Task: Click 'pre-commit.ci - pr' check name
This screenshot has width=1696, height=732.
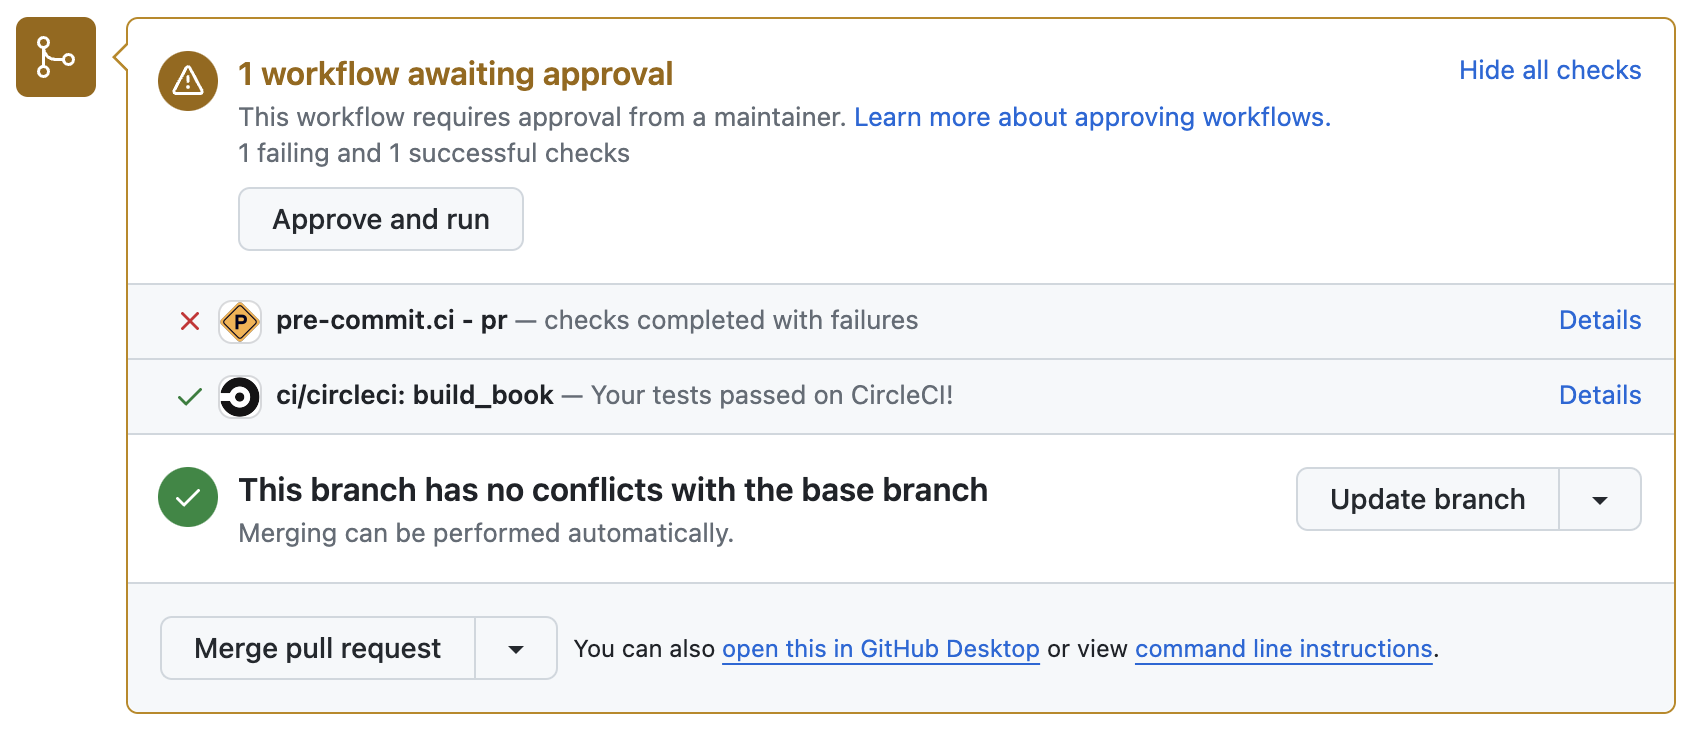Action: pyautogui.click(x=392, y=320)
